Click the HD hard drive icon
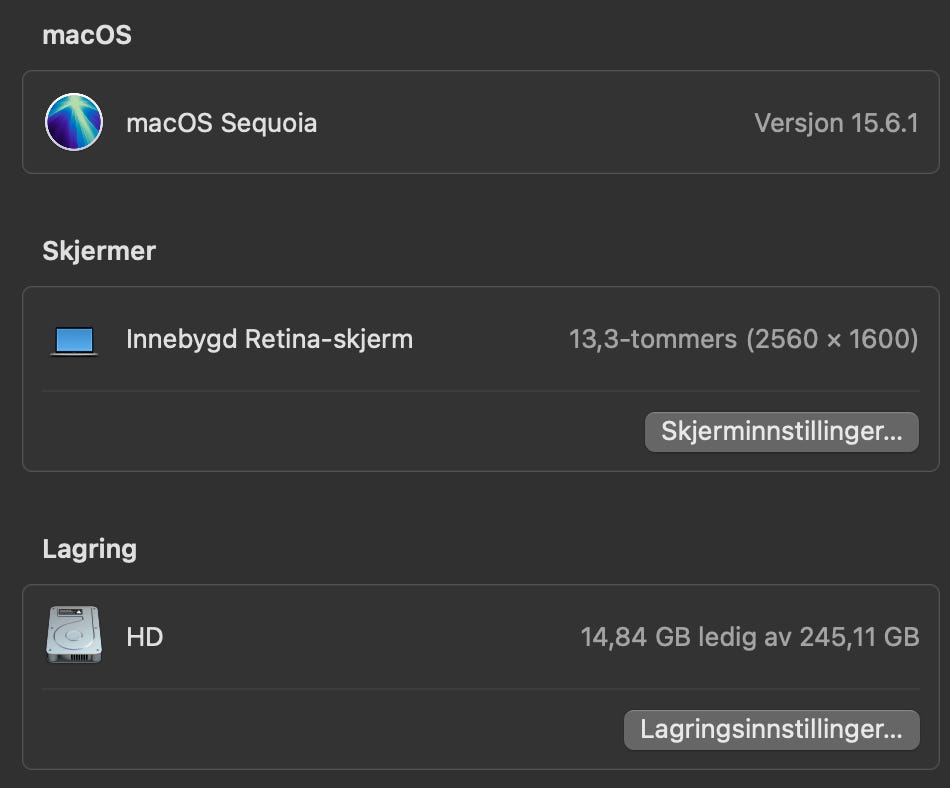 tap(74, 636)
